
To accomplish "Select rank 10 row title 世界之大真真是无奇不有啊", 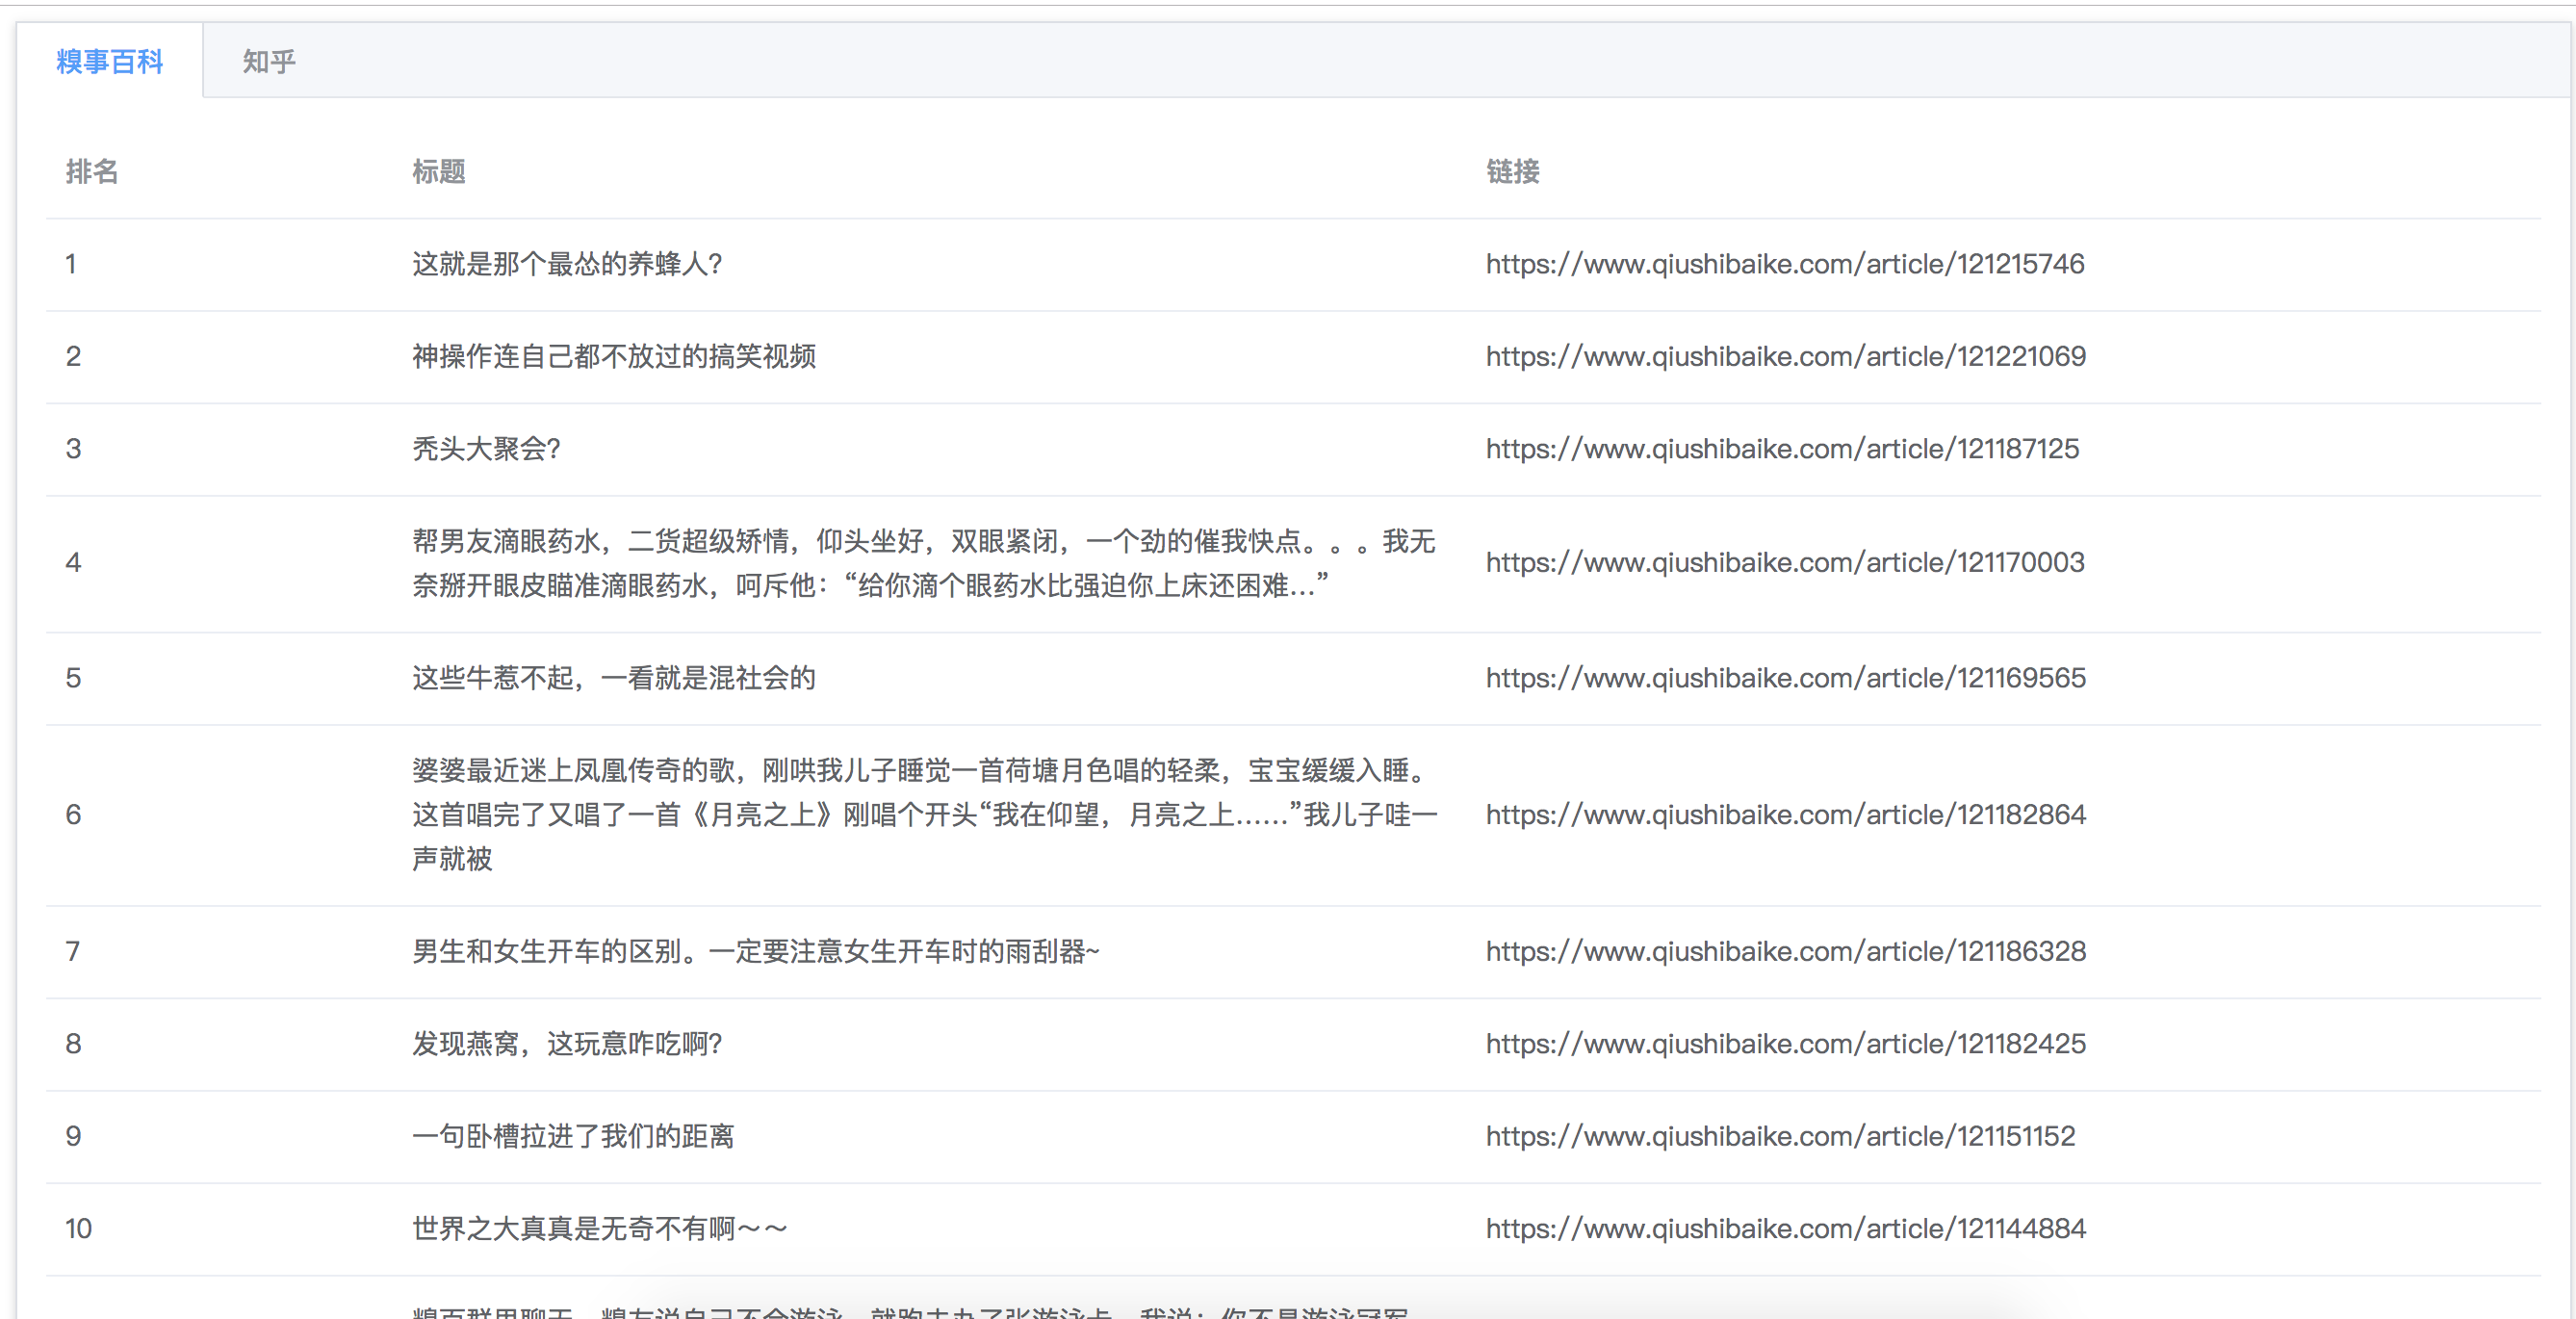I will tap(599, 1229).
